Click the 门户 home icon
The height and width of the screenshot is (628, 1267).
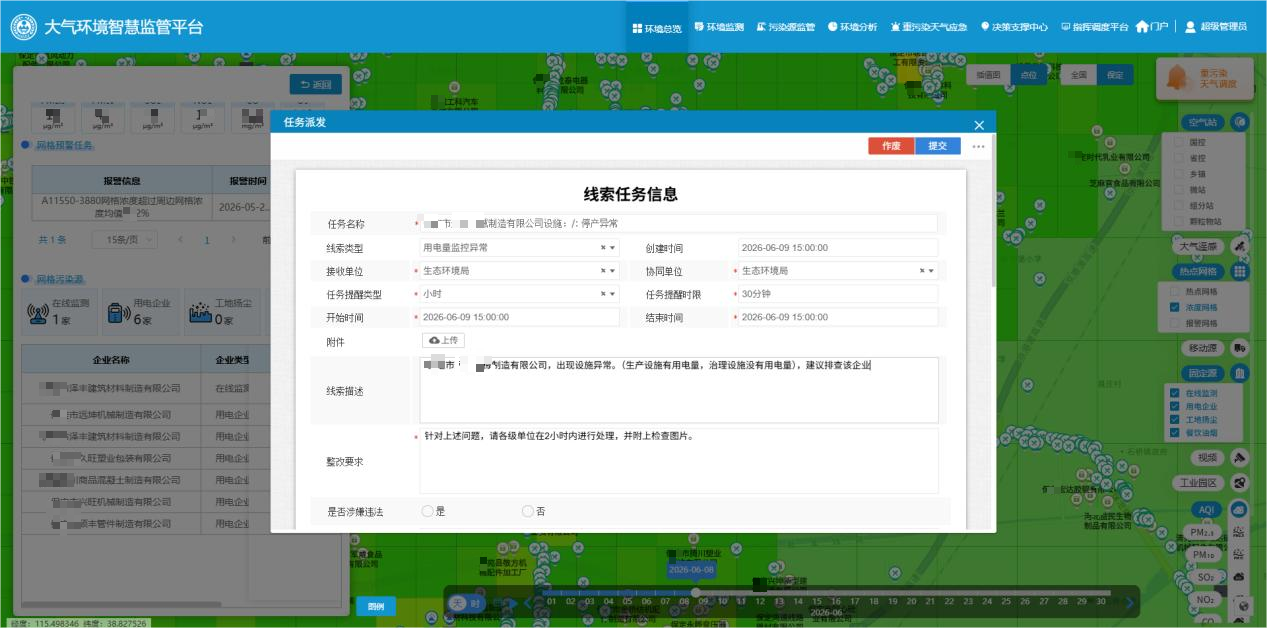pos(1142,27)
